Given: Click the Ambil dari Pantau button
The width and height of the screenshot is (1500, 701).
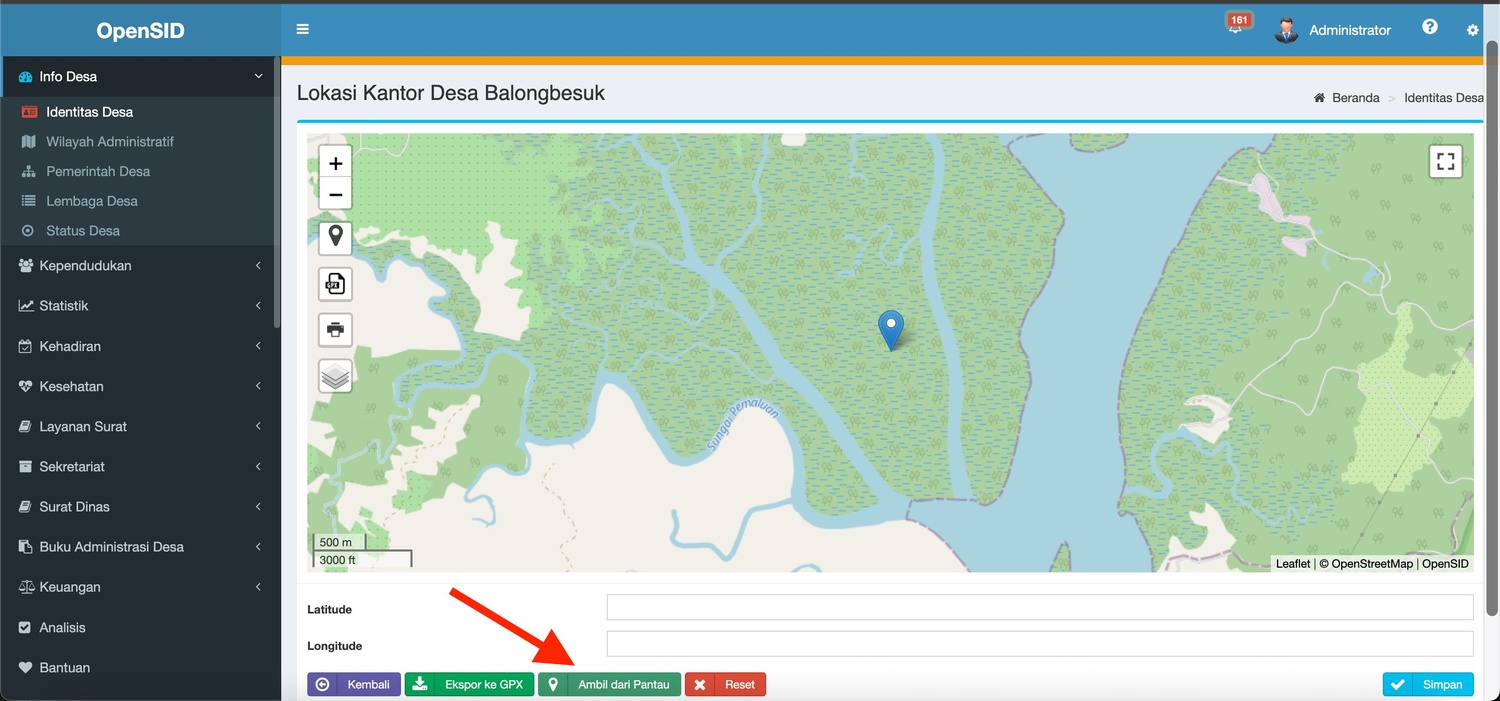Looking at the screenshot, I should [x=610, y=685].
